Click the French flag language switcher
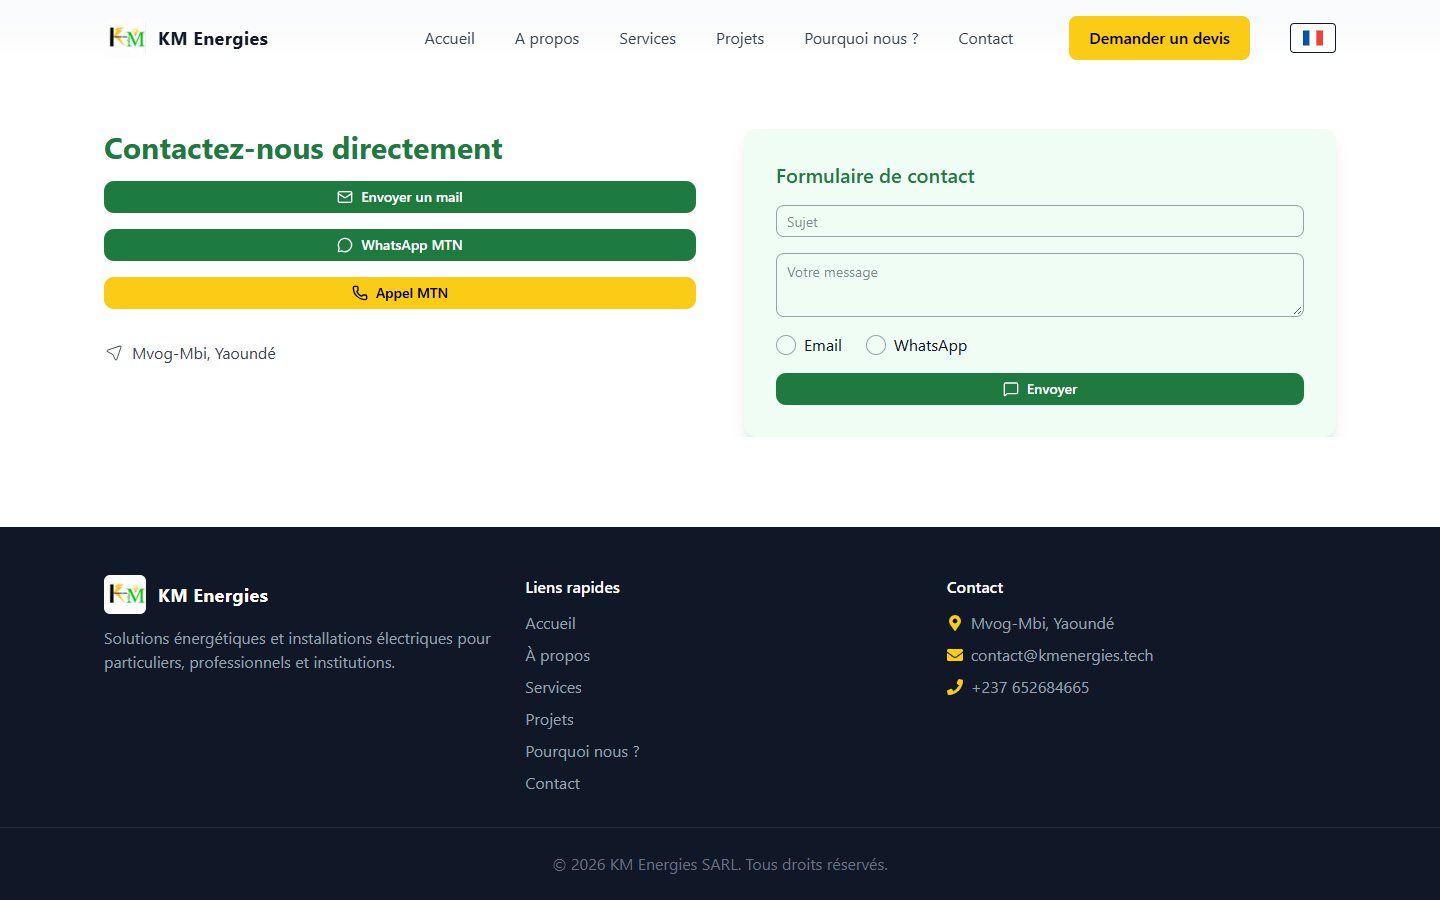 1313,38
